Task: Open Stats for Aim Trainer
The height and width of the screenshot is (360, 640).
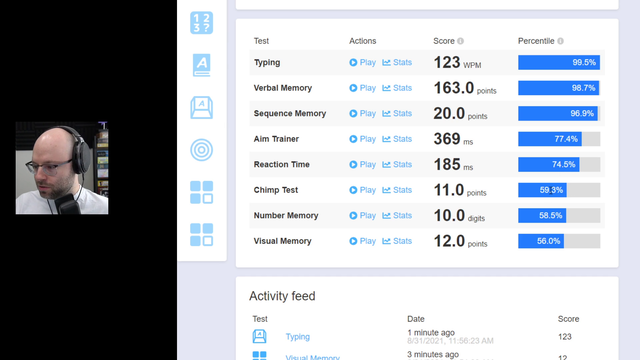Action: (x=397, y=139)
